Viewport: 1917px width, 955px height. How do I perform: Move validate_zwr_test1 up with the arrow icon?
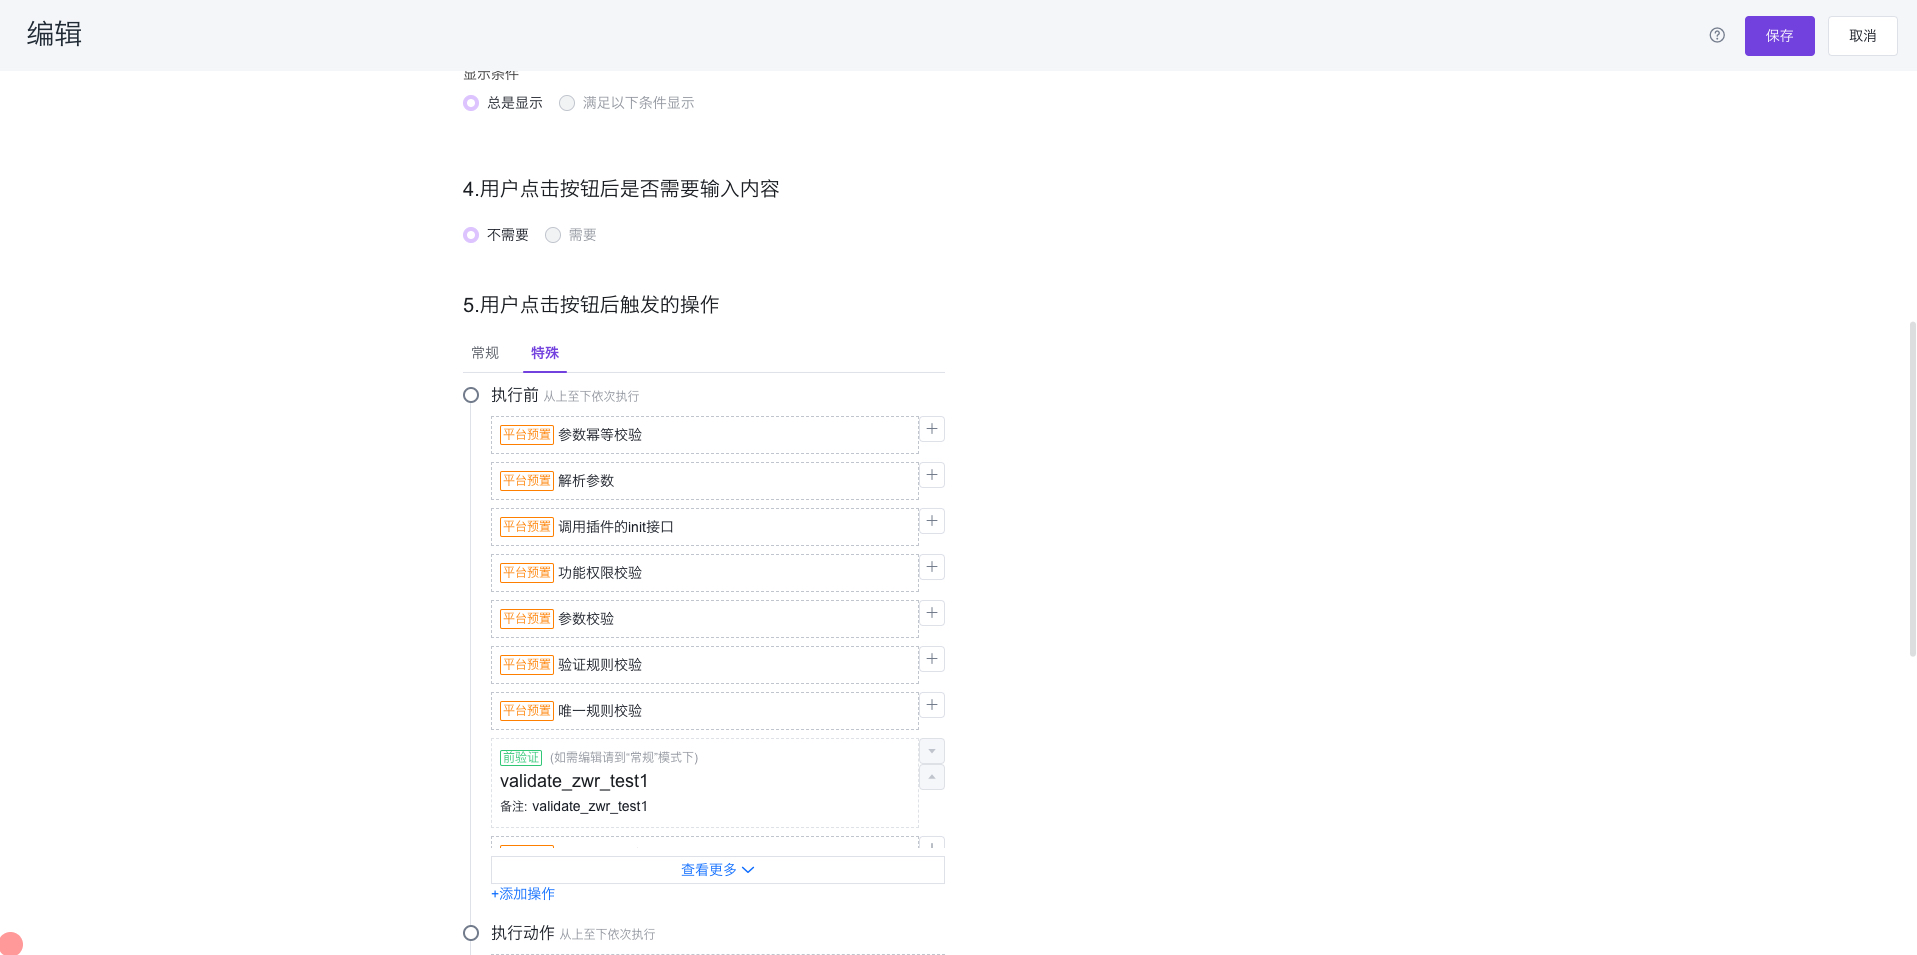point(931,777)
